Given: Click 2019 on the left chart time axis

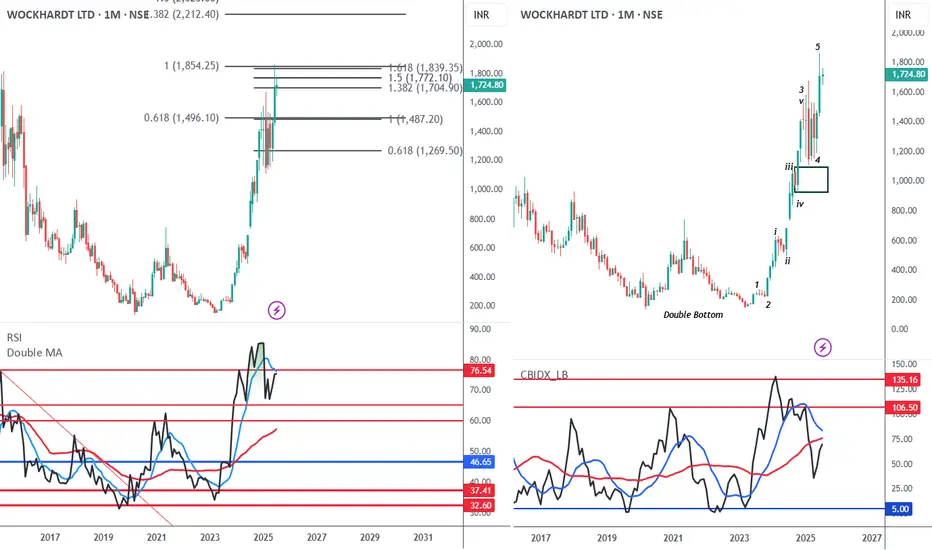Looking at the screenshot, I should (x=103, y=538).
